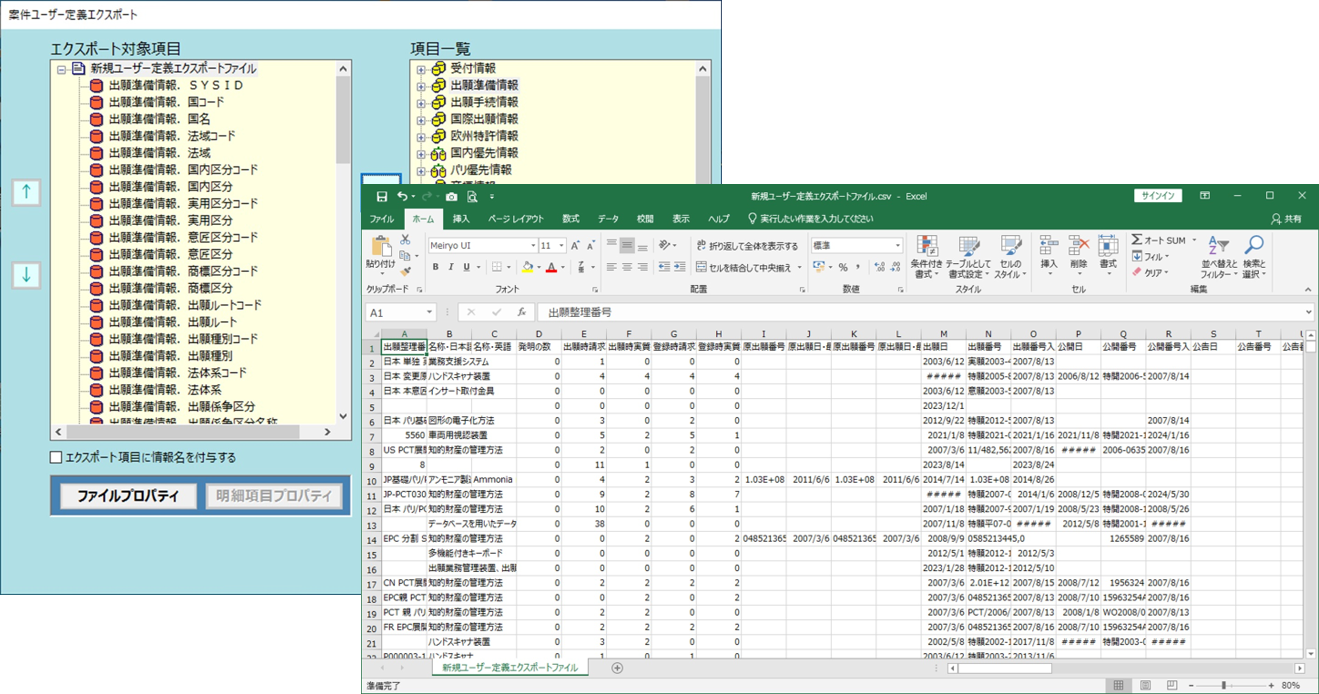The width and height of the screenshot is (1319, 694).
Task: Apply the yellow fill color bucket
Action: pos(527,267)
